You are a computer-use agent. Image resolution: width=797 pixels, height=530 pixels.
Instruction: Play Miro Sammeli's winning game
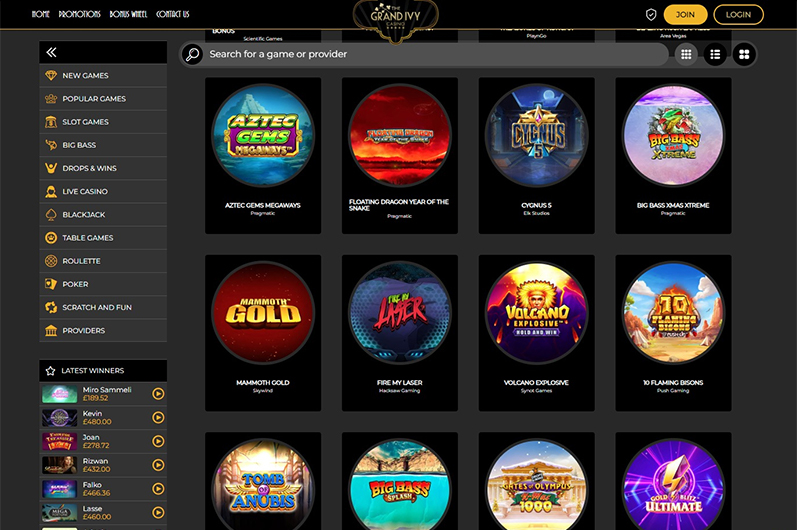158,393
